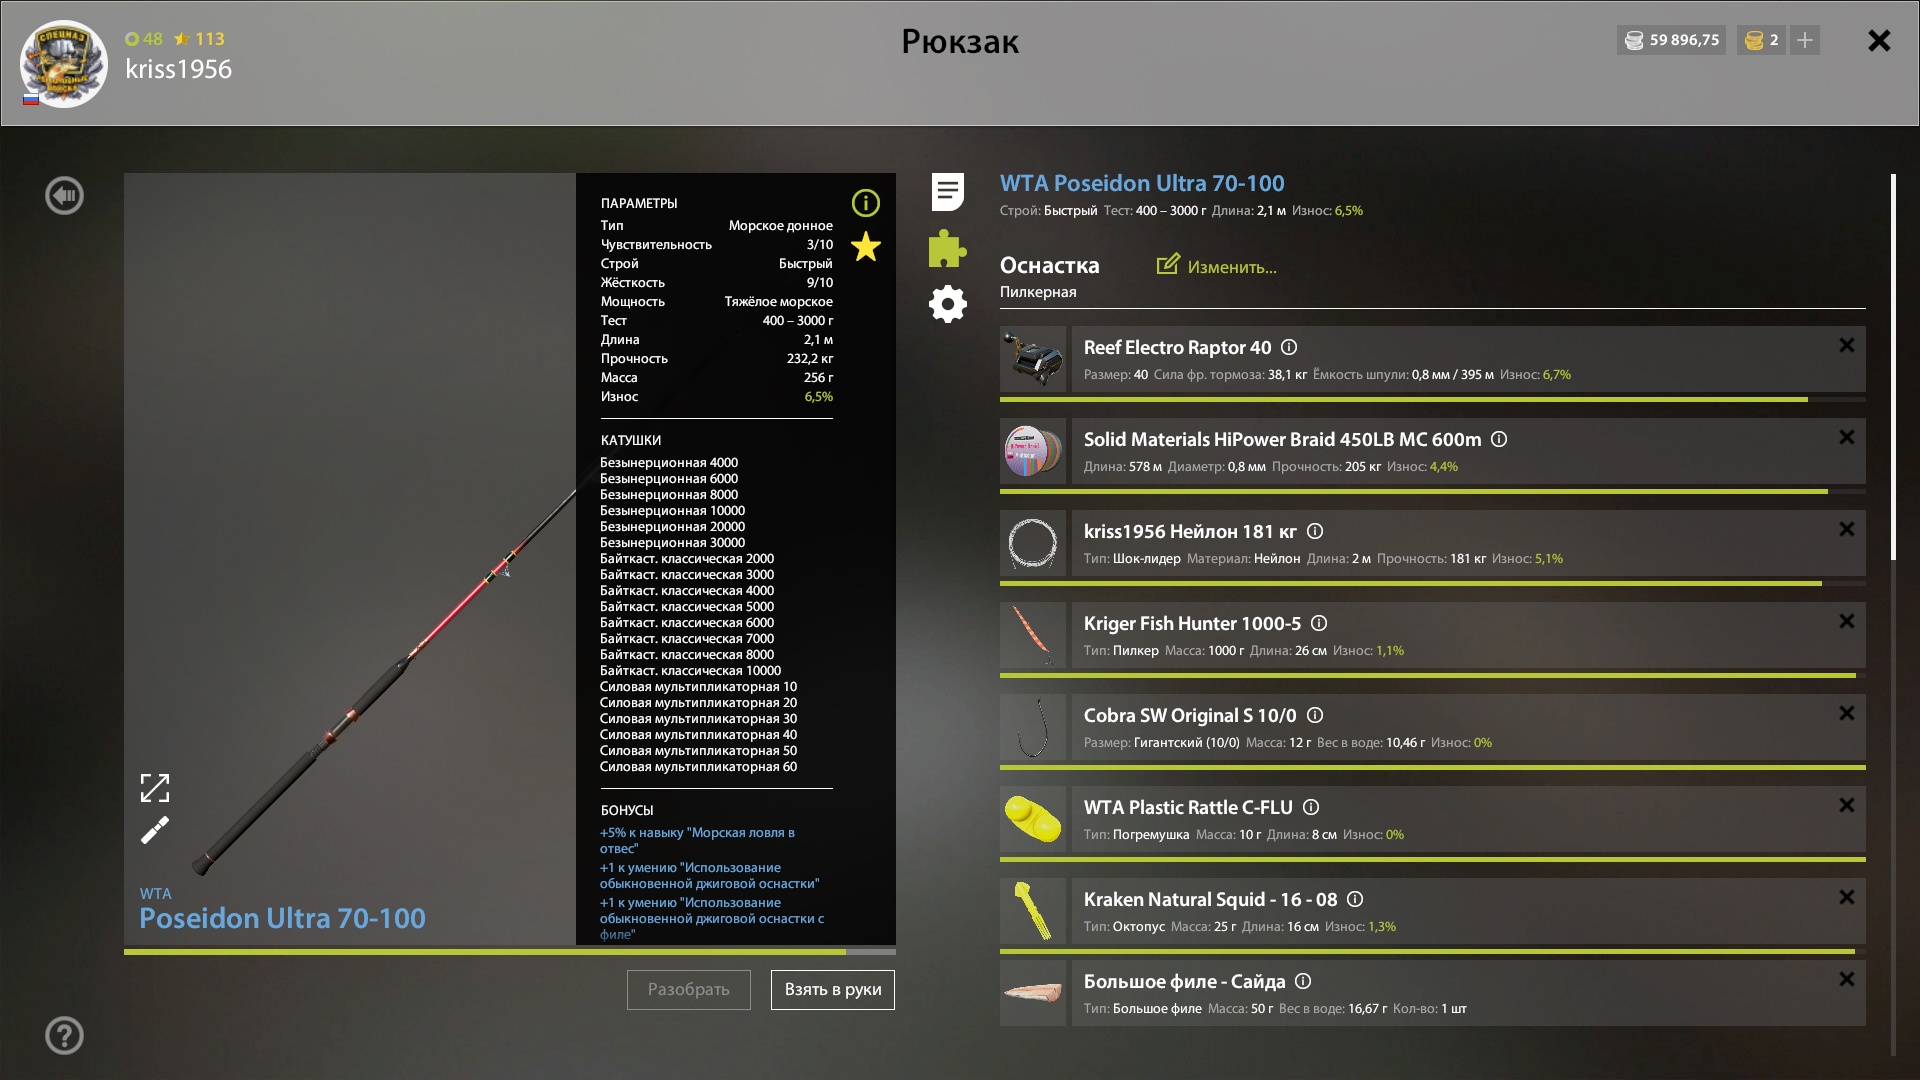Remove the Cobra SW Original hook
1920x1080 pixels.
coord(1847,713)
